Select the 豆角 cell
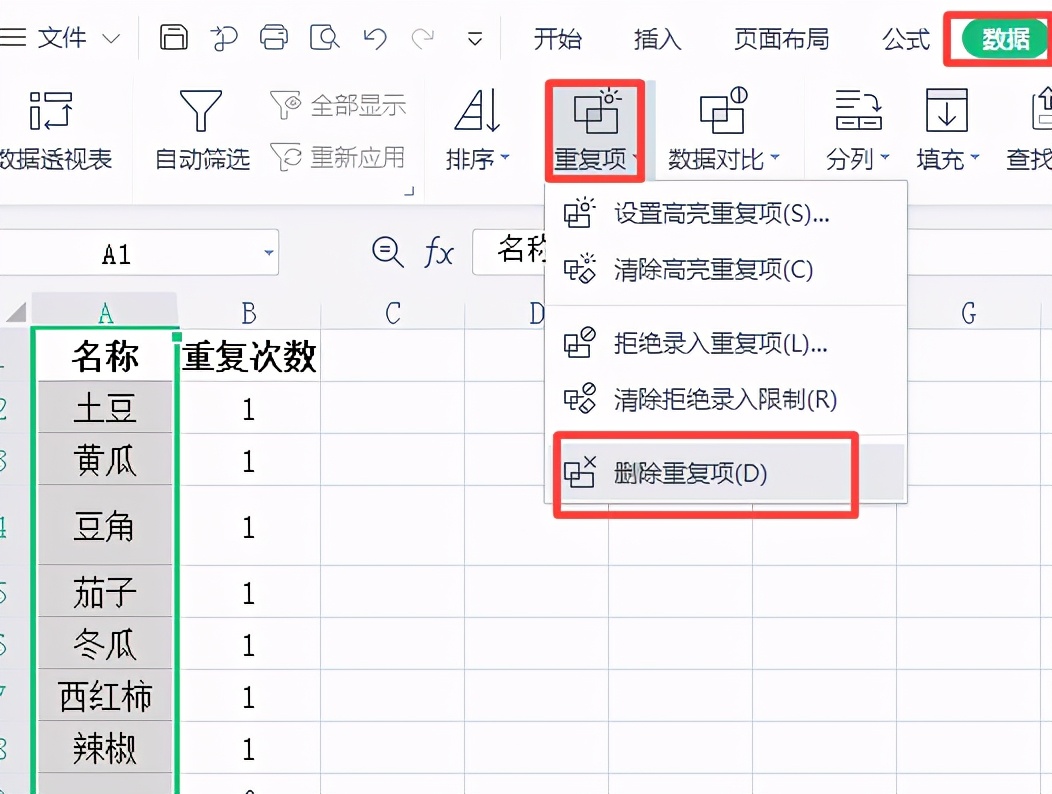The image size is (1052, 794). (105, 526)
